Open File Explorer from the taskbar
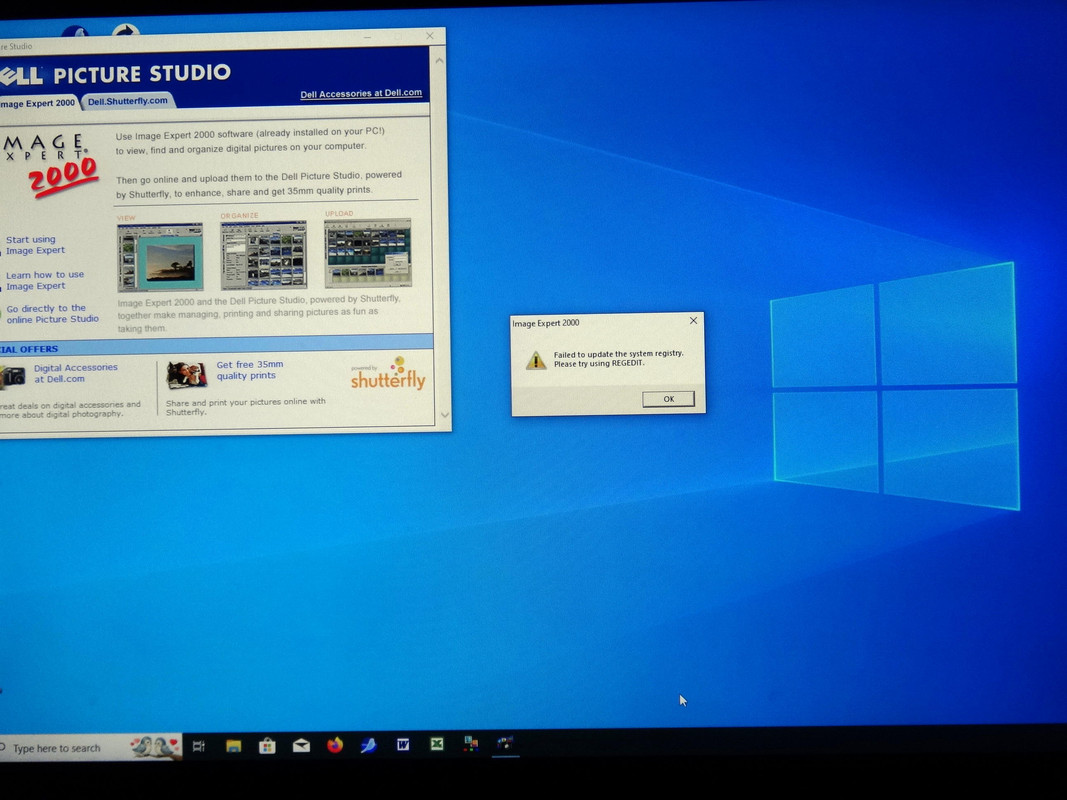Image resolution: width=1067 pixels, height=800 pixels. [233, 746]
